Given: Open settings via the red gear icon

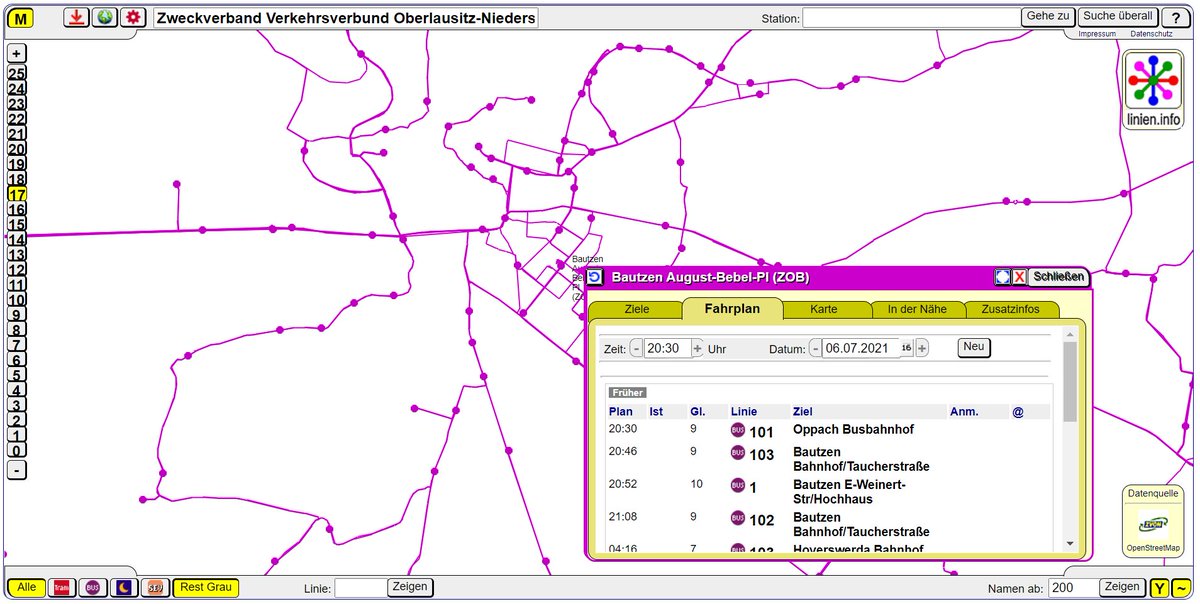Looking at the screenshot, I should (134, 18).
